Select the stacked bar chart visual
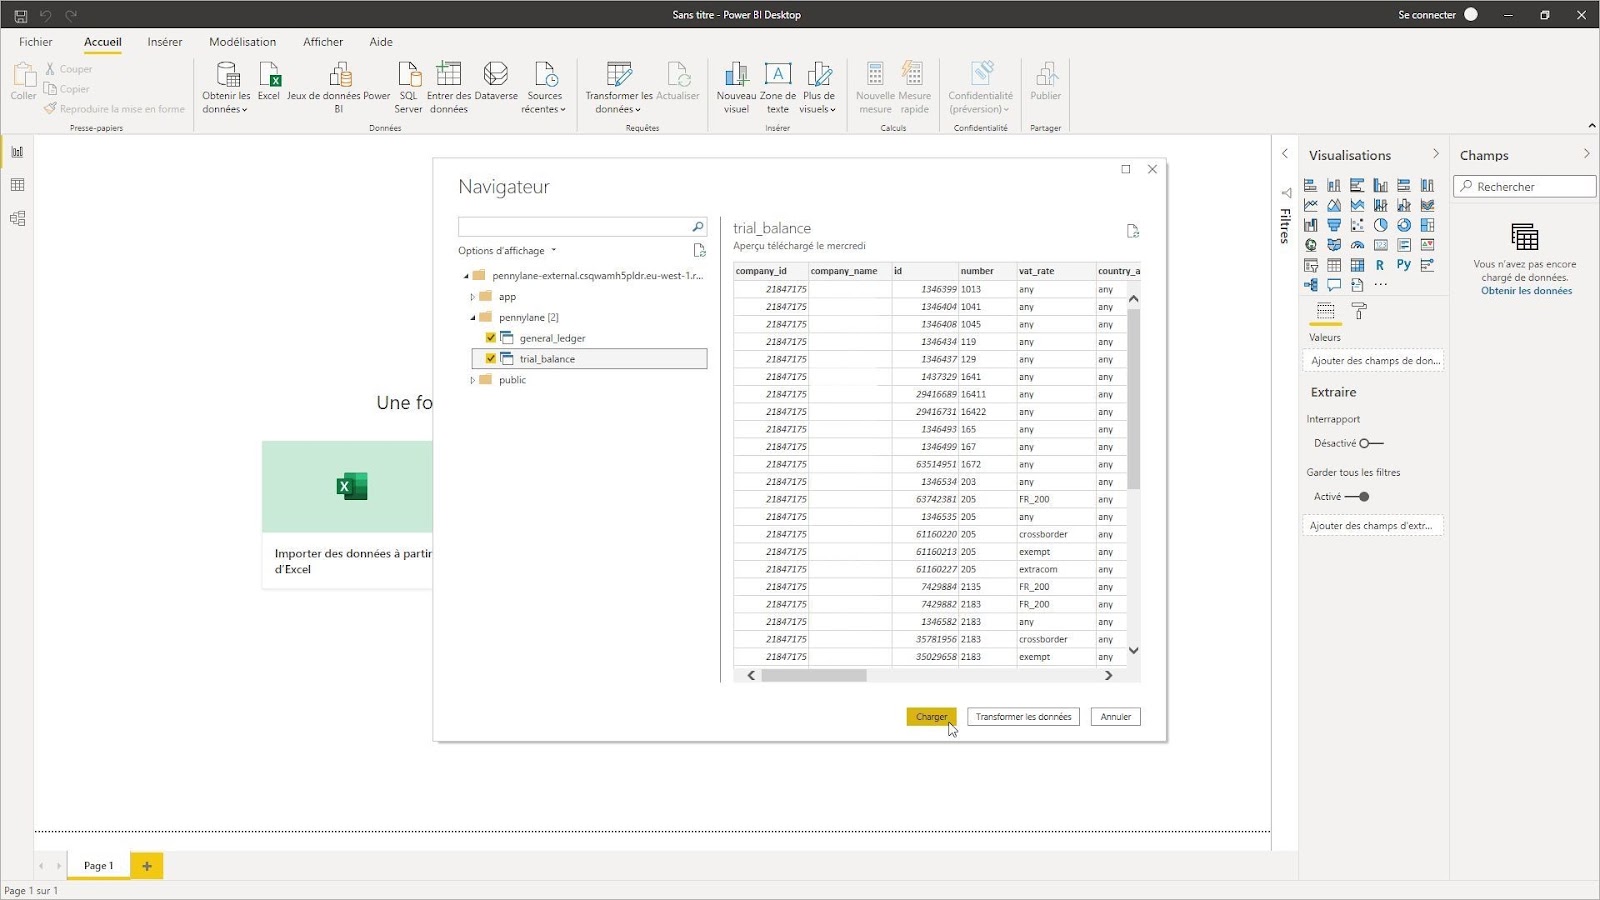This screenshot has height=900, width=1600. (x=1310, y=185)
